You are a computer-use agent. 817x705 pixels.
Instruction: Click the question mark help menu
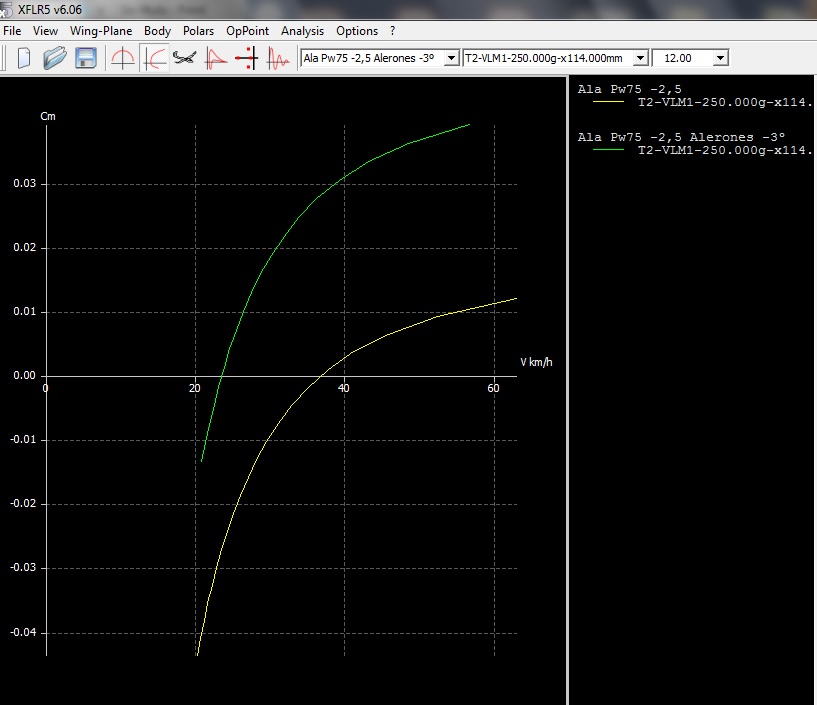pyautogui.click(x=393, y=31)
